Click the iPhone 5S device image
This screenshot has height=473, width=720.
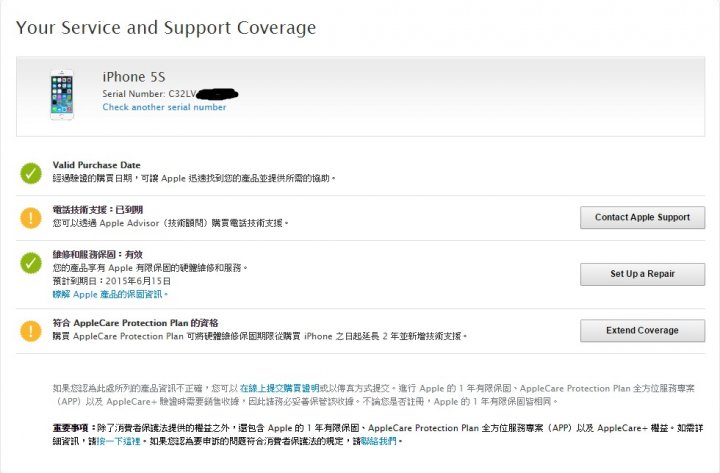62,95
